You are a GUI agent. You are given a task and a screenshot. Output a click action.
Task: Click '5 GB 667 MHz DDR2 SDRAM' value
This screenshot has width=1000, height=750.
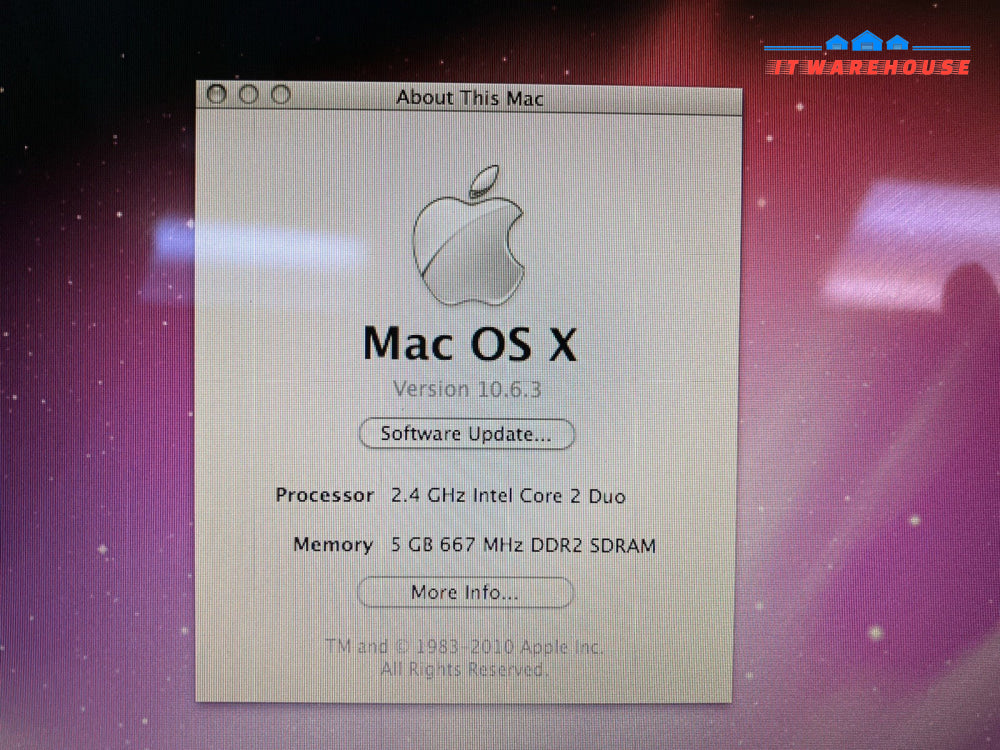click(x=523, y=545)
